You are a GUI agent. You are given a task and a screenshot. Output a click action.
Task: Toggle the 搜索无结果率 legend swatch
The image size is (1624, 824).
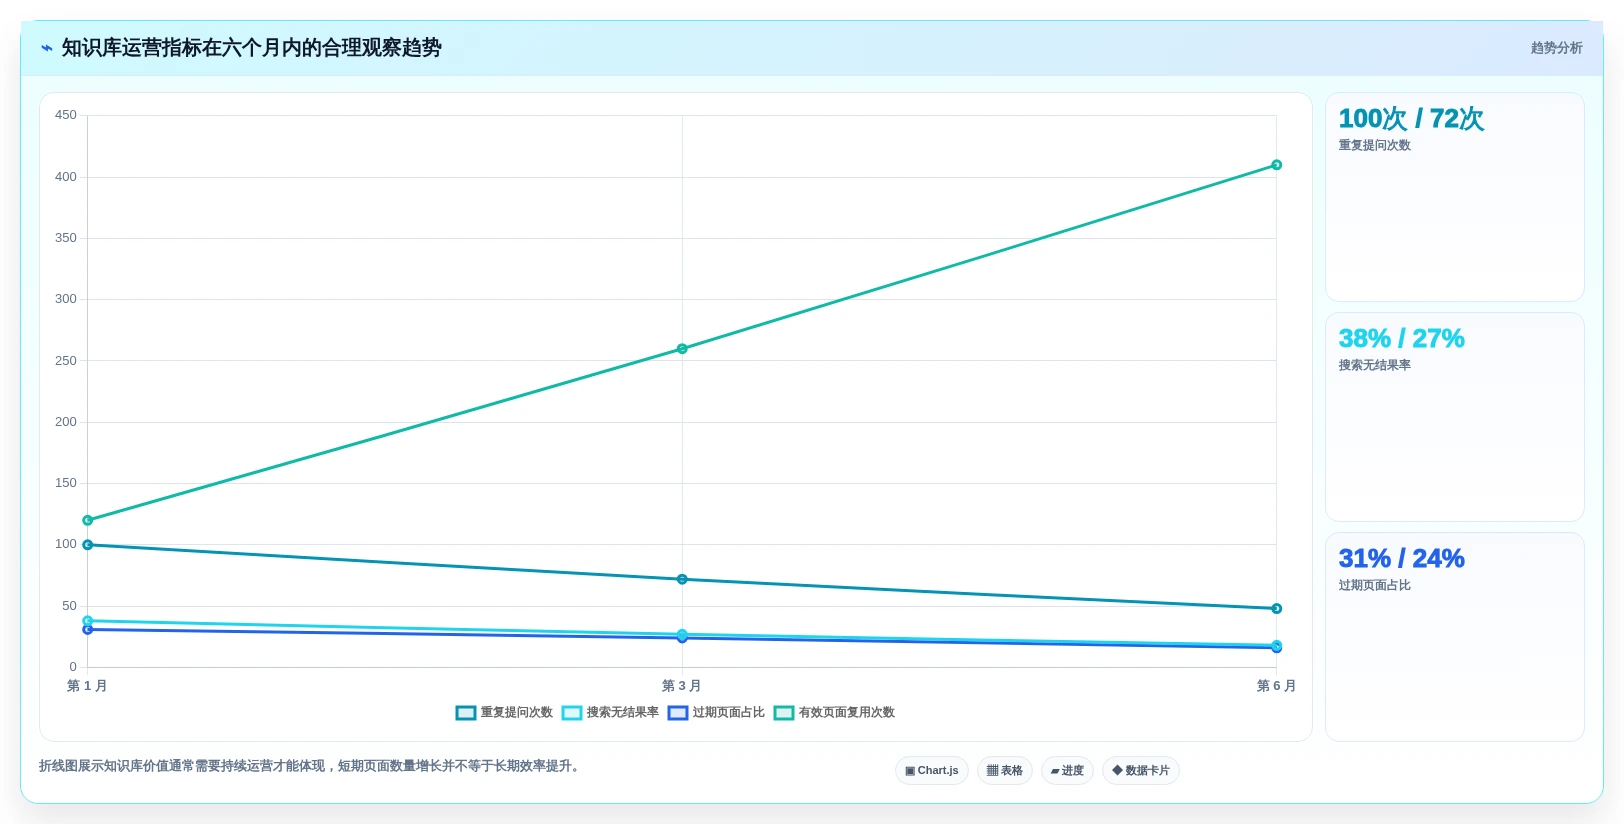(x=572, y=713)
